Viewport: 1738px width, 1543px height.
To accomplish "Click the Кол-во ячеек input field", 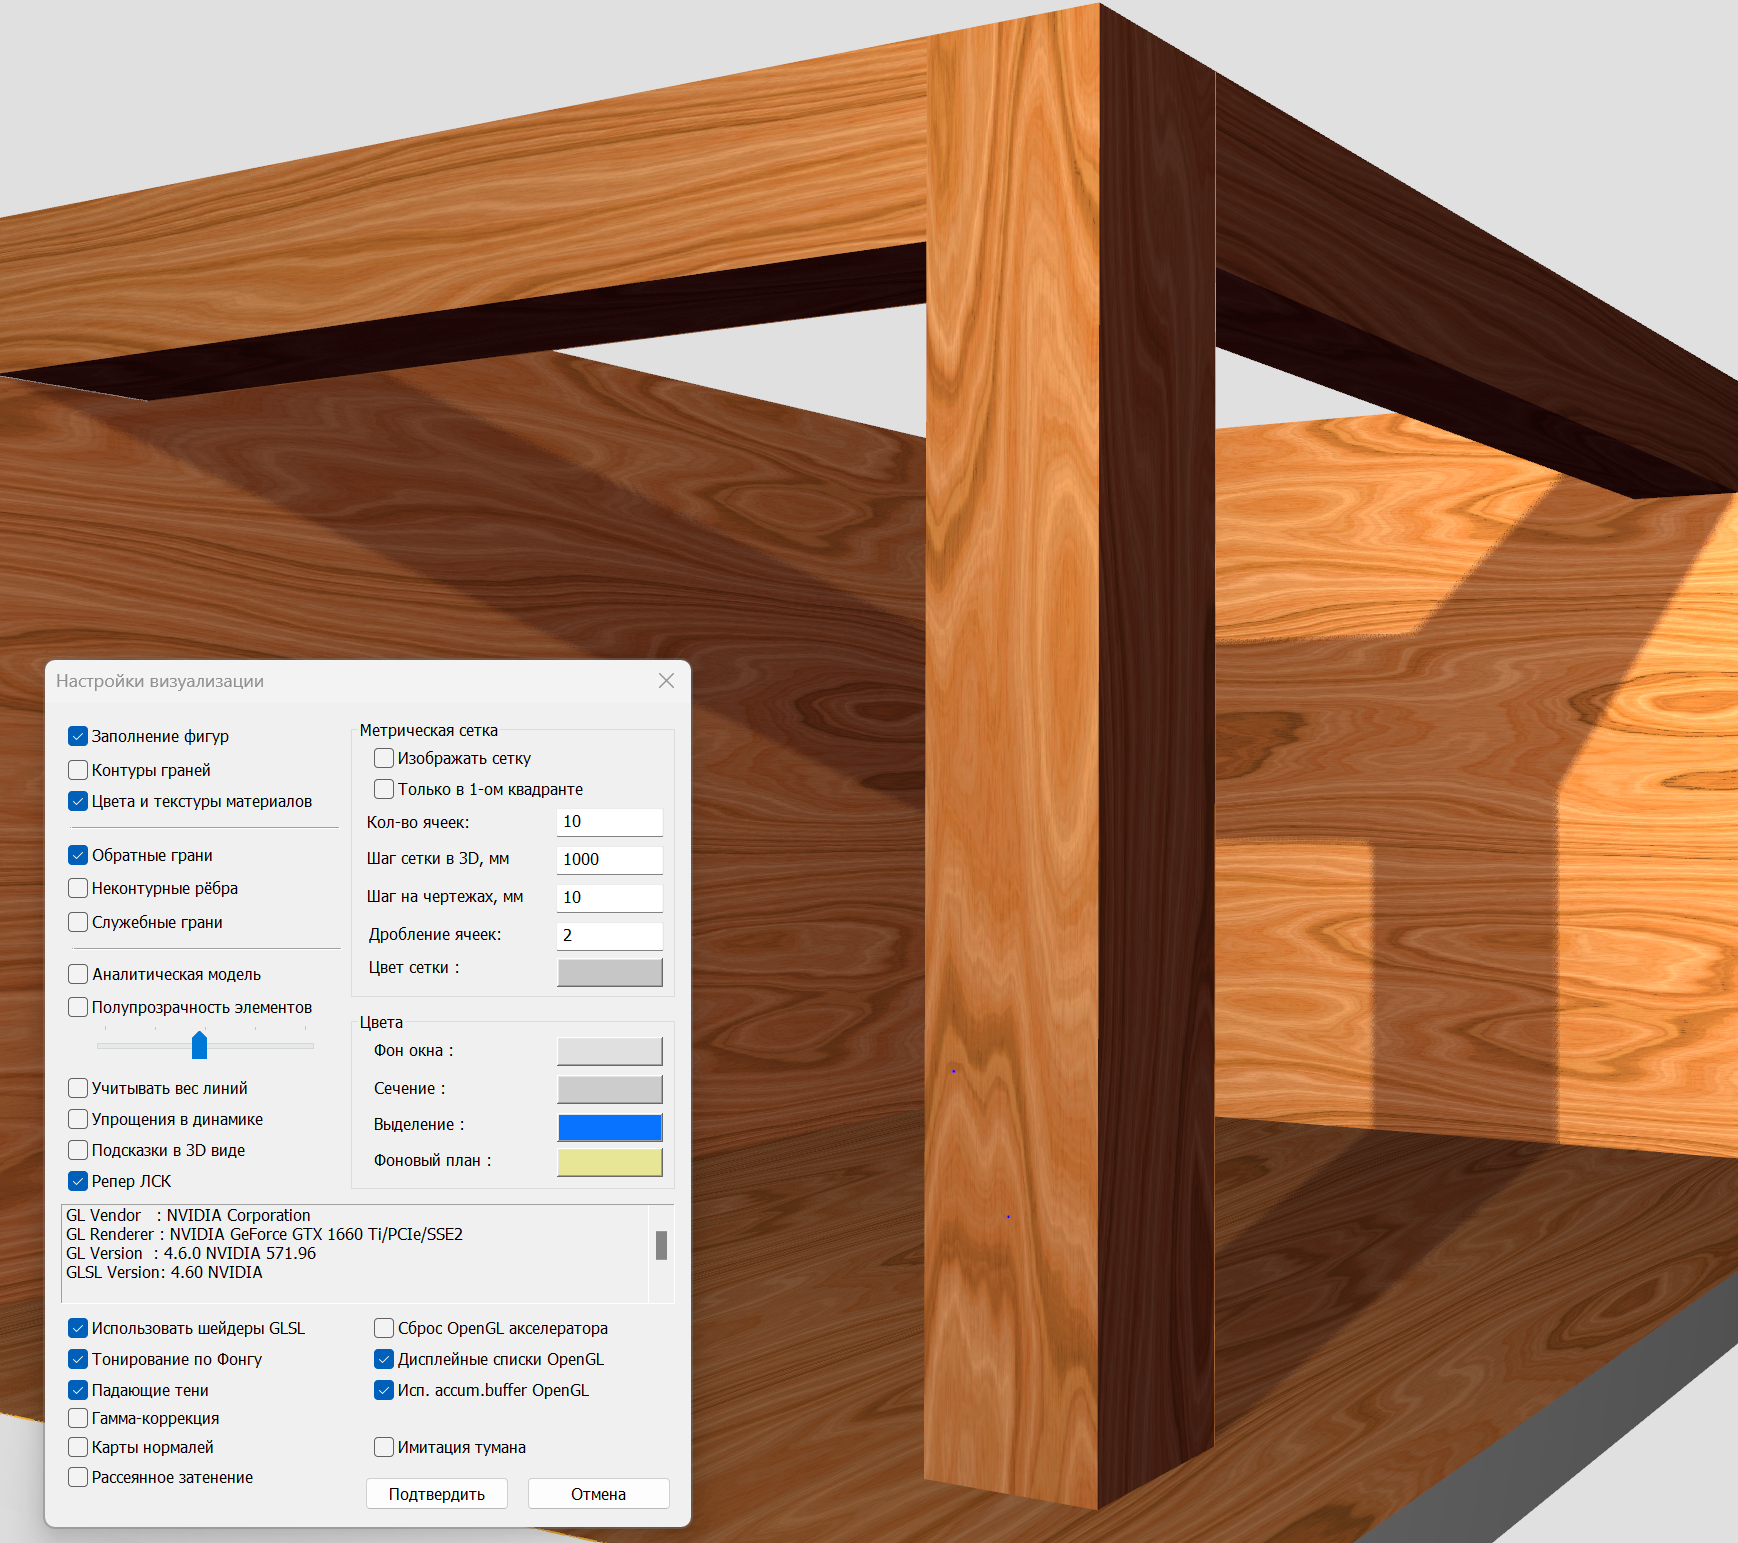I will tap(609, 822).
